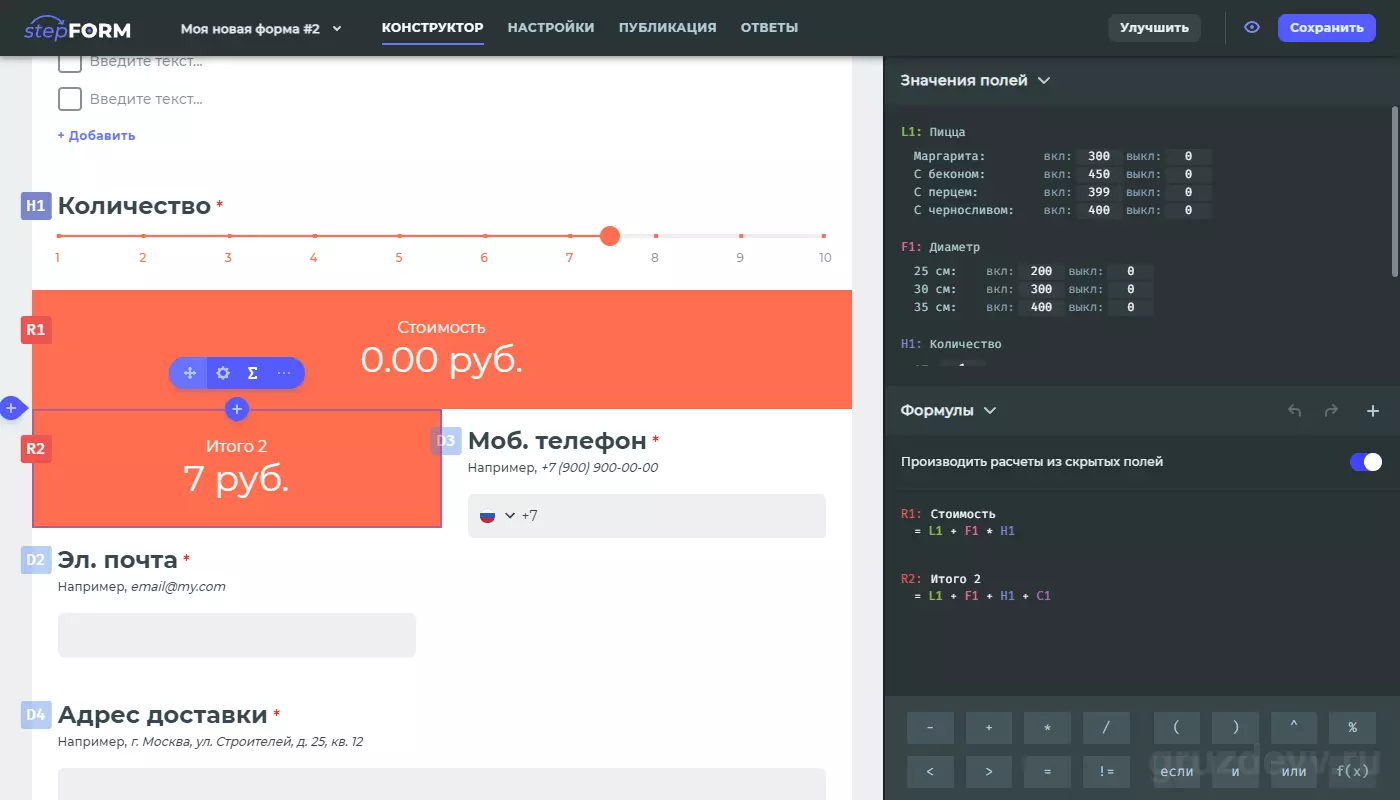Insert the not-equal operator

click(x=1106, y=771)
